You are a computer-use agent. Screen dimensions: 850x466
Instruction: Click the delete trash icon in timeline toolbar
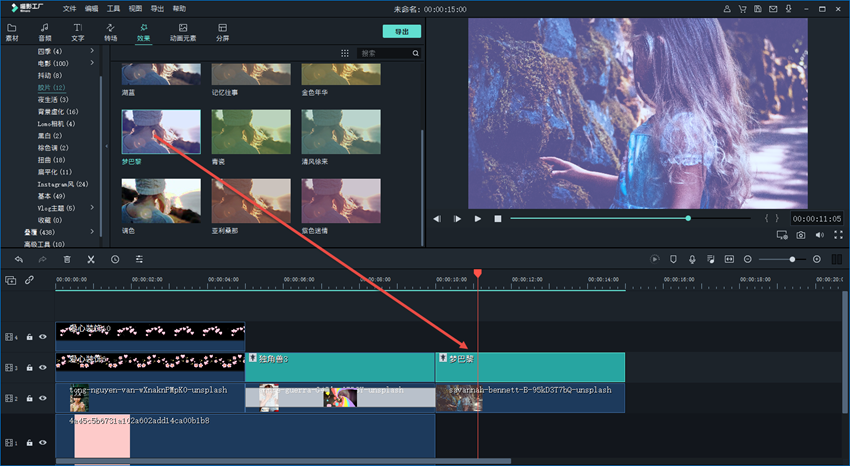tap(67, 259)
